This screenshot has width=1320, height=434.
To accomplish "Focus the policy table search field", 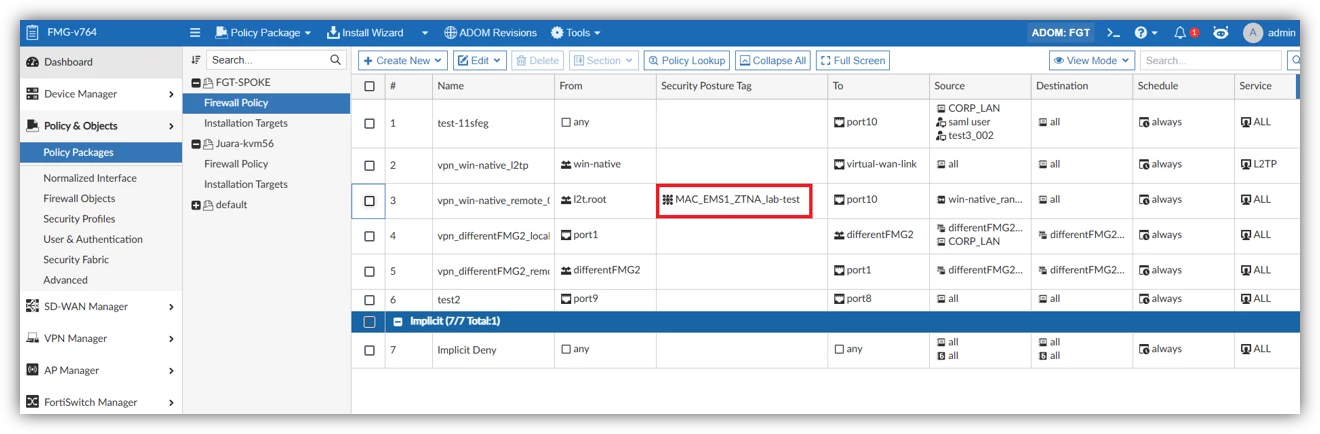I will tap(1212, 61).
